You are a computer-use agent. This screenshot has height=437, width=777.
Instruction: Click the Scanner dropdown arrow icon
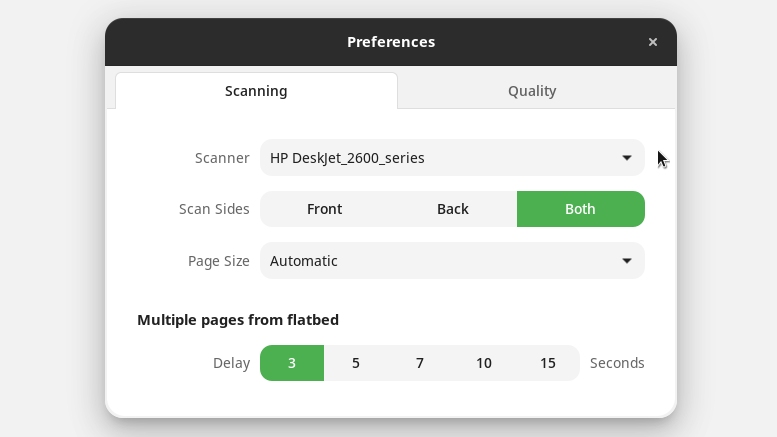pos(627,158)
